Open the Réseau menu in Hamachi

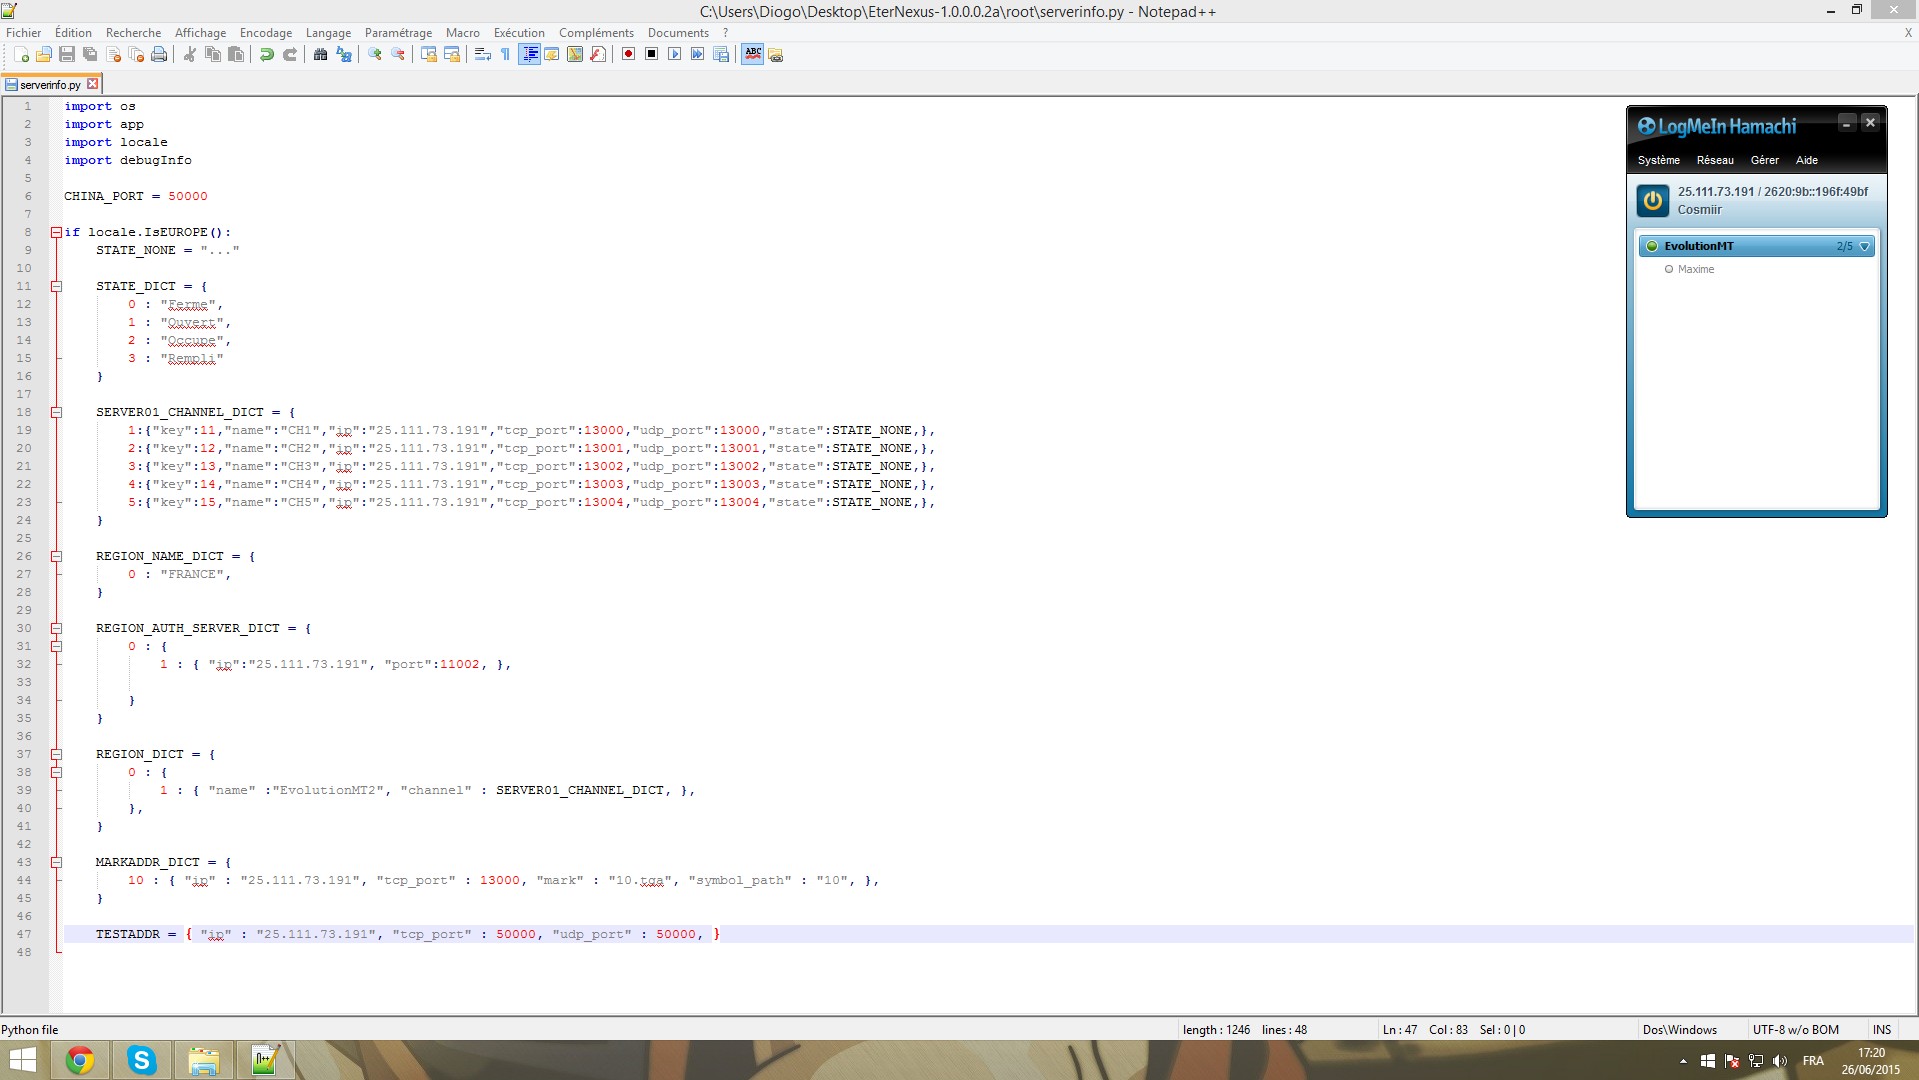[1715, 160]
